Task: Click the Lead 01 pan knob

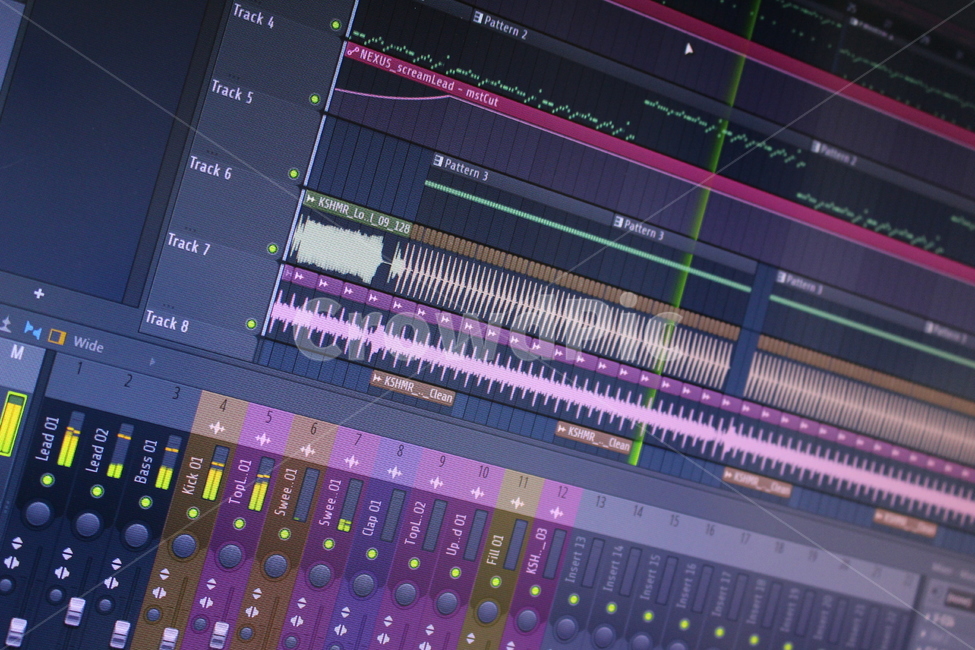Action: [38, 513]
